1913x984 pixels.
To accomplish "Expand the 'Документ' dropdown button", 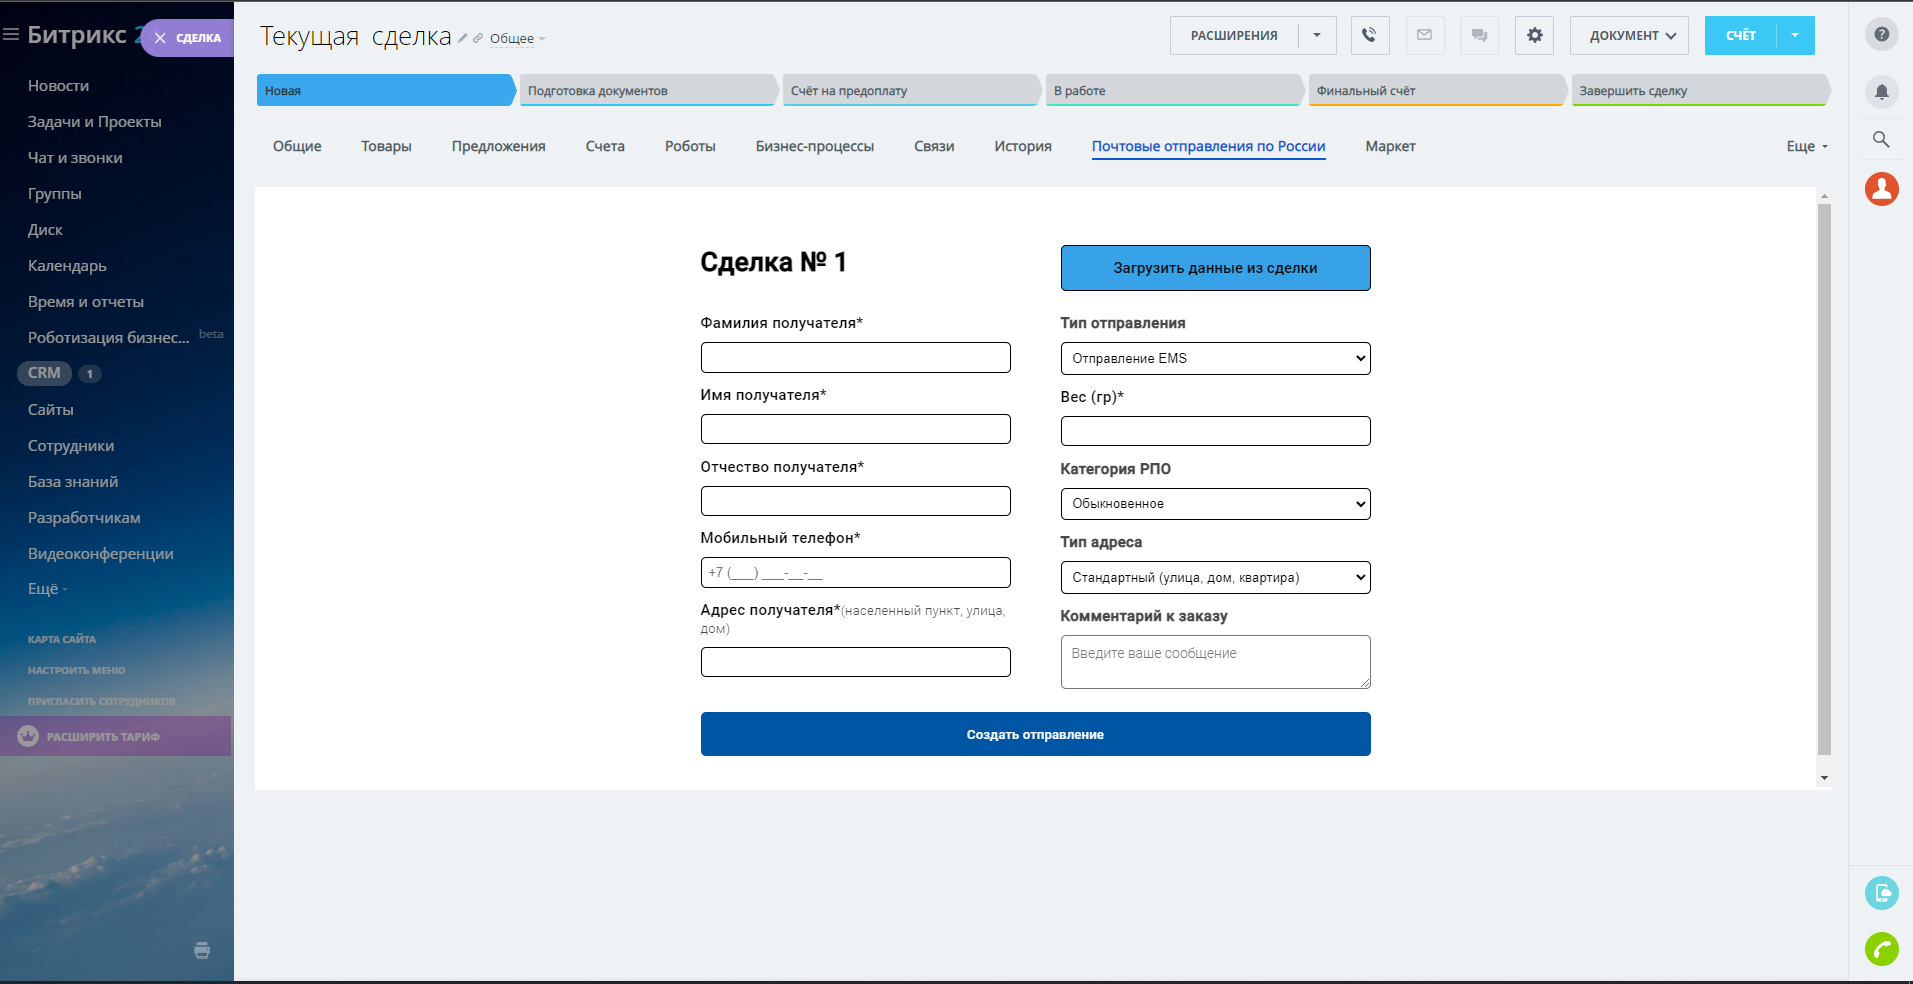I will coord(1629,35).
